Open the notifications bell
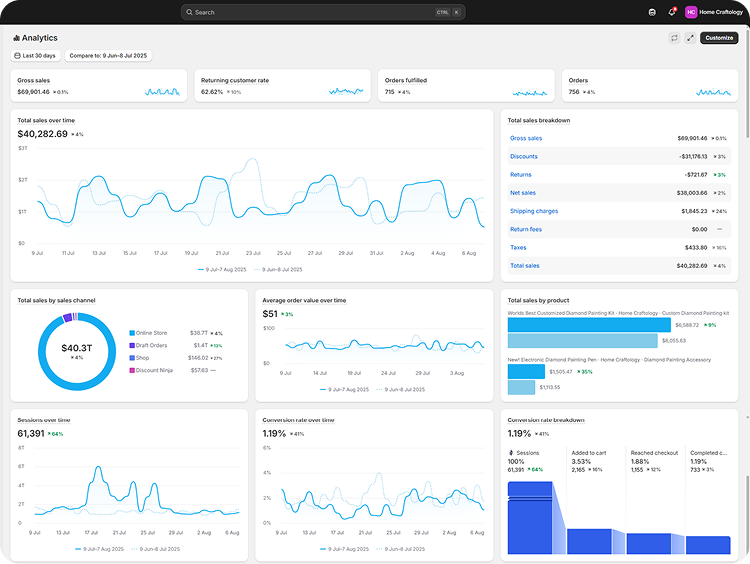Screen dimensions: 750x564 [x=672, y=12]
